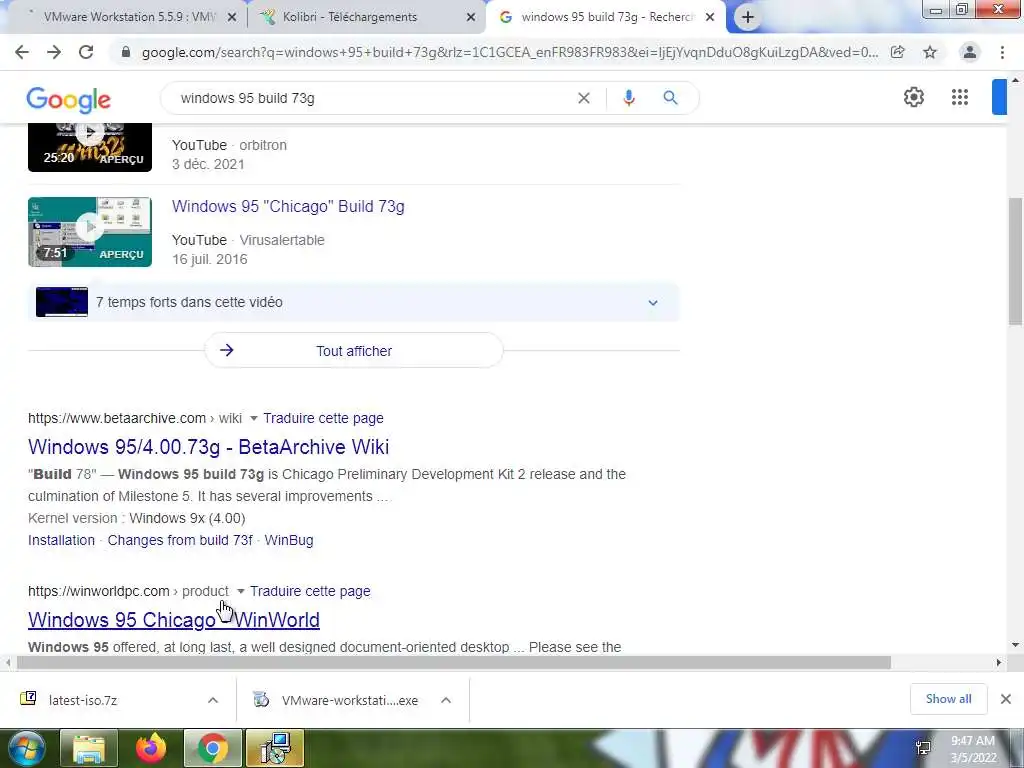The width and height of the screenshot is (1024, 768).
Task: Open Google apps grid
Action: (x=959, y=97)
